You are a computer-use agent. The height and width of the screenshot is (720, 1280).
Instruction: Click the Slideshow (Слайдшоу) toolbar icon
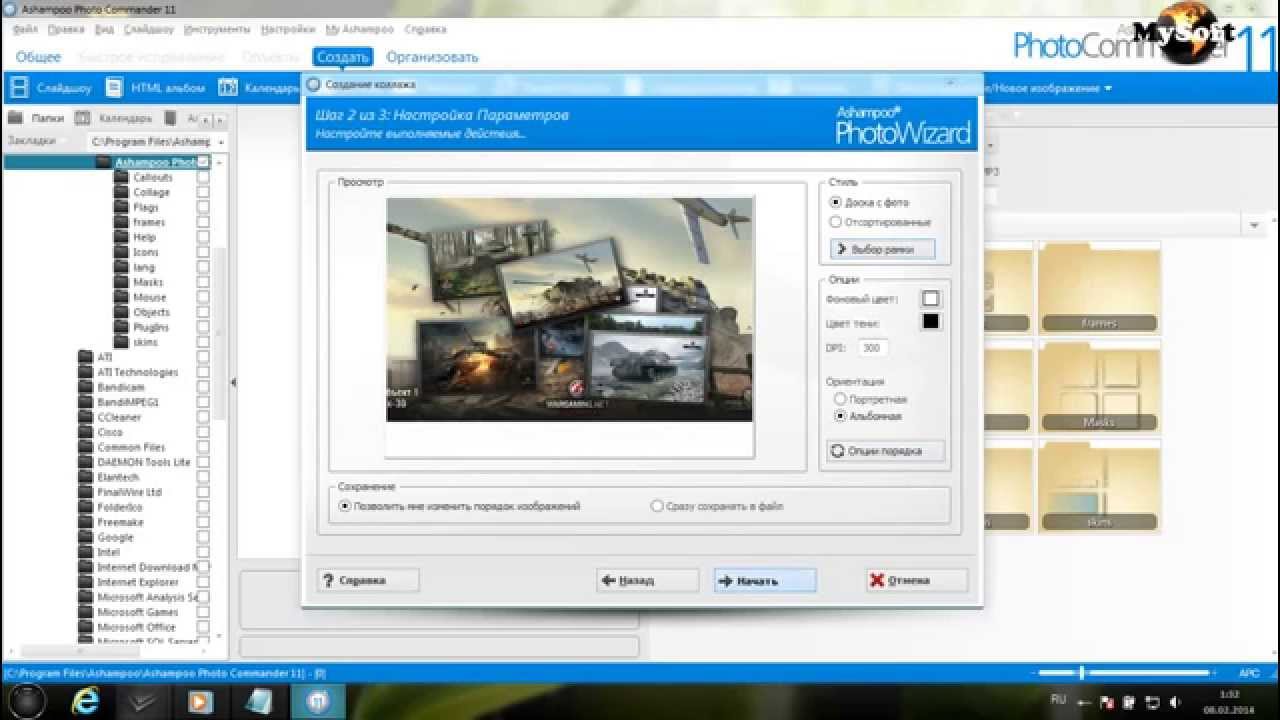click(x=18, y=88)
